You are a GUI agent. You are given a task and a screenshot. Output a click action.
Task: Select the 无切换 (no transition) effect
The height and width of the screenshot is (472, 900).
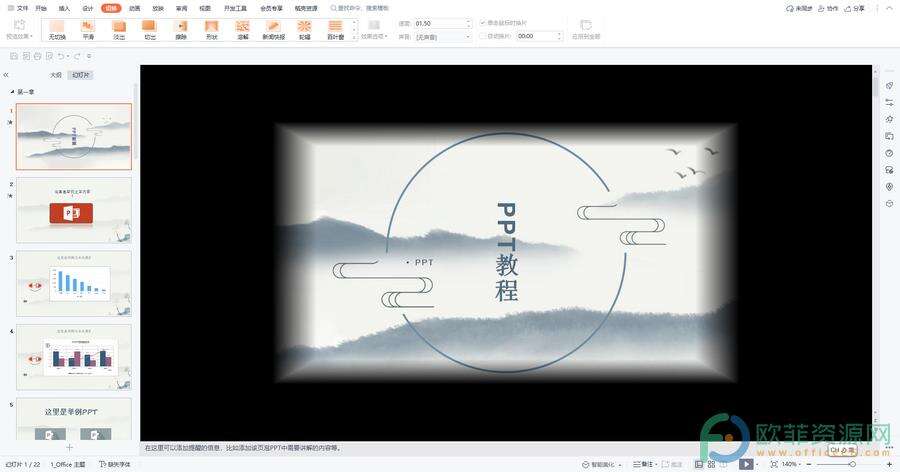click(x=57, y=29)
